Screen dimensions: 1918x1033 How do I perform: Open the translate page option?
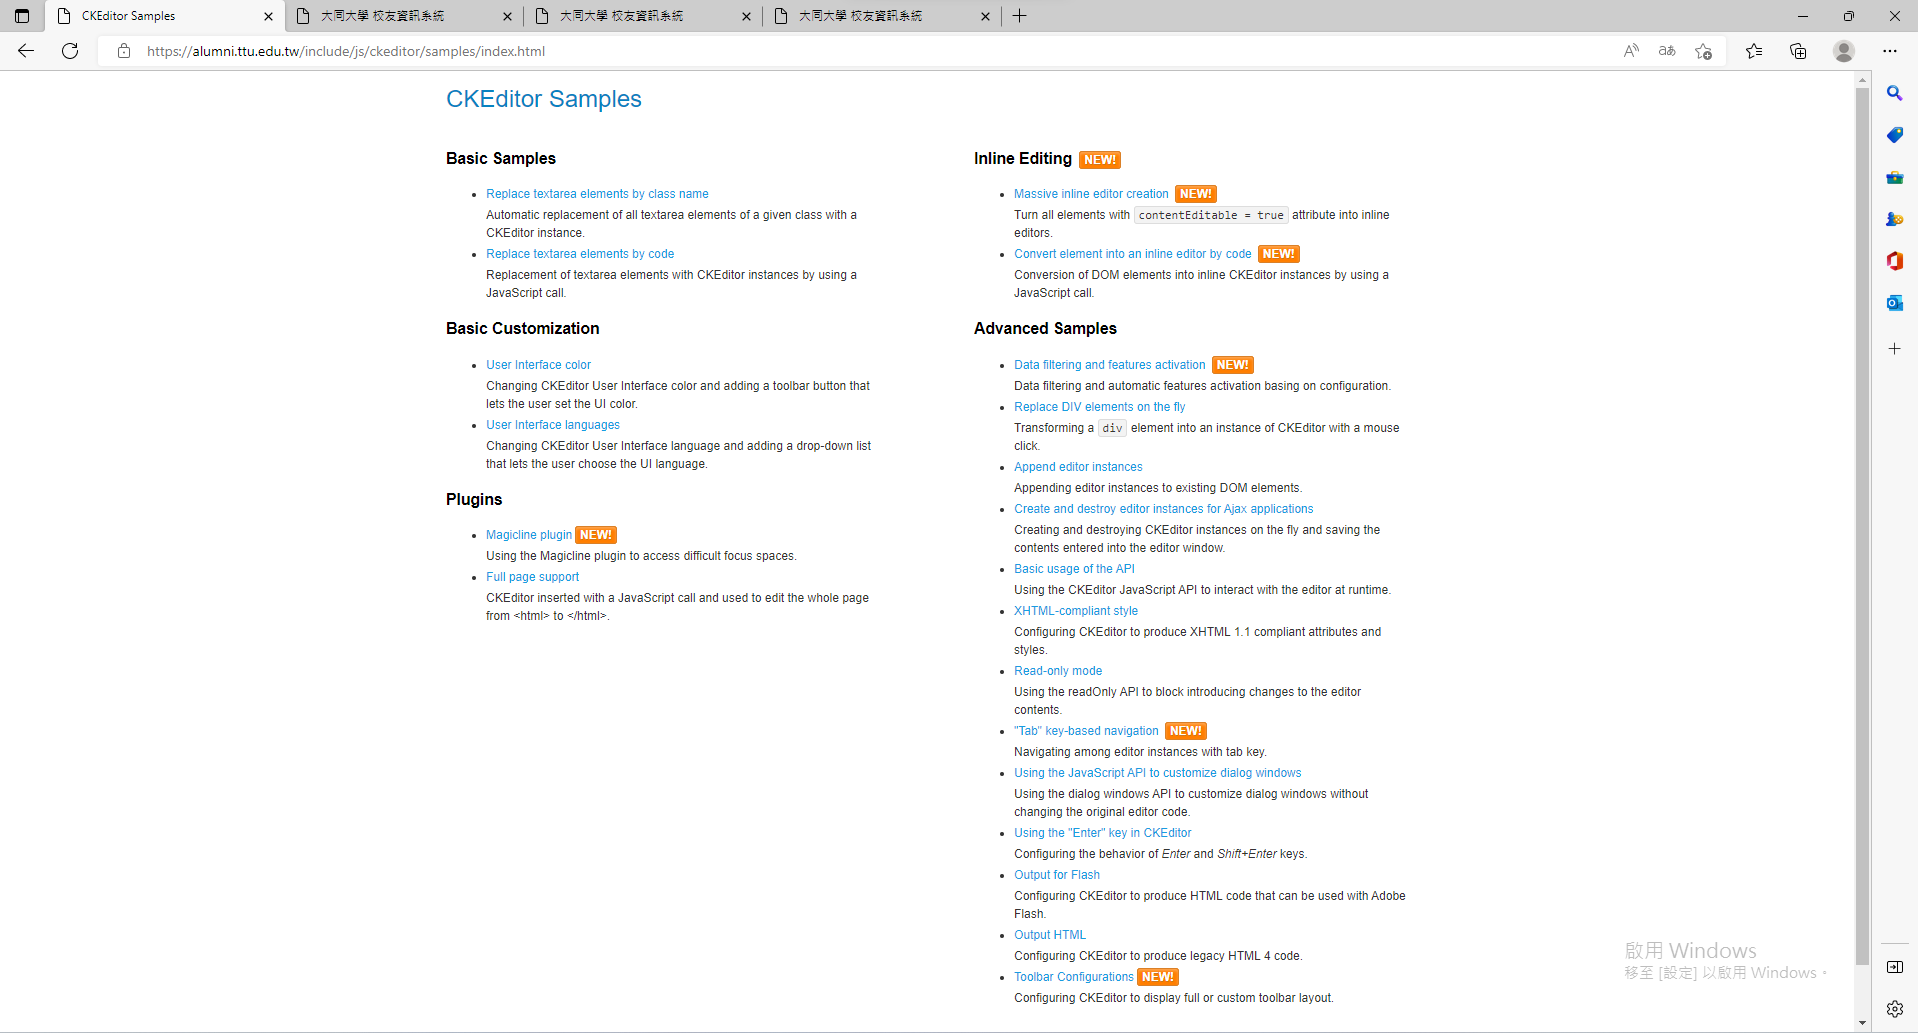1667,51
